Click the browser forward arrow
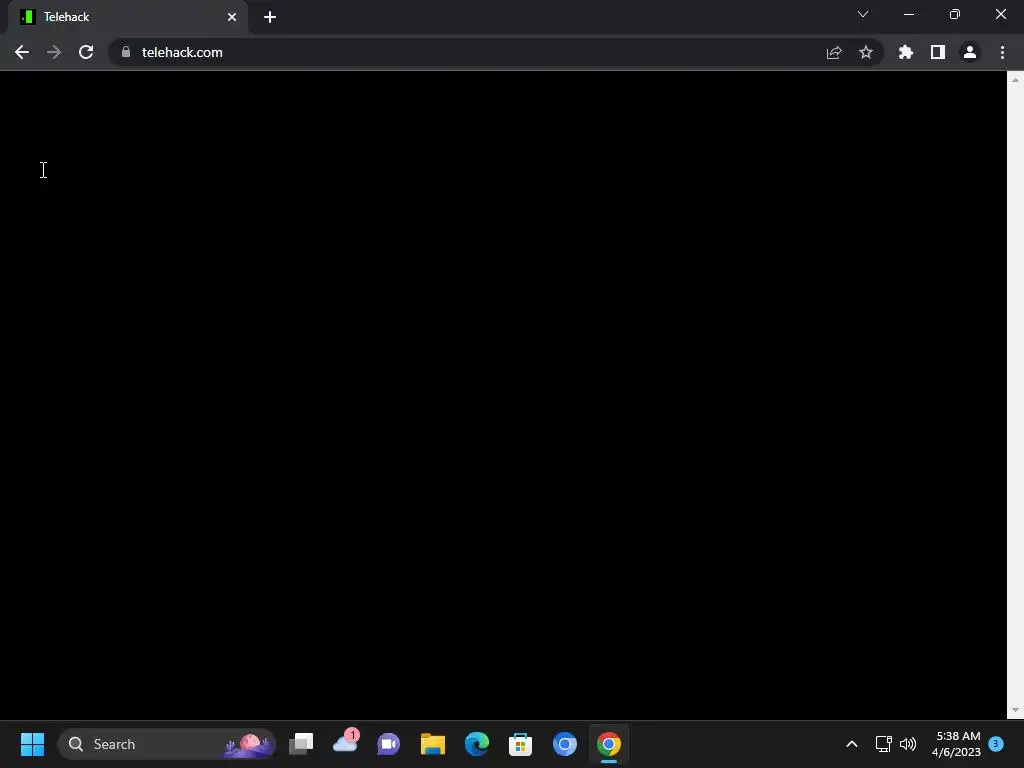 (54, 52)
